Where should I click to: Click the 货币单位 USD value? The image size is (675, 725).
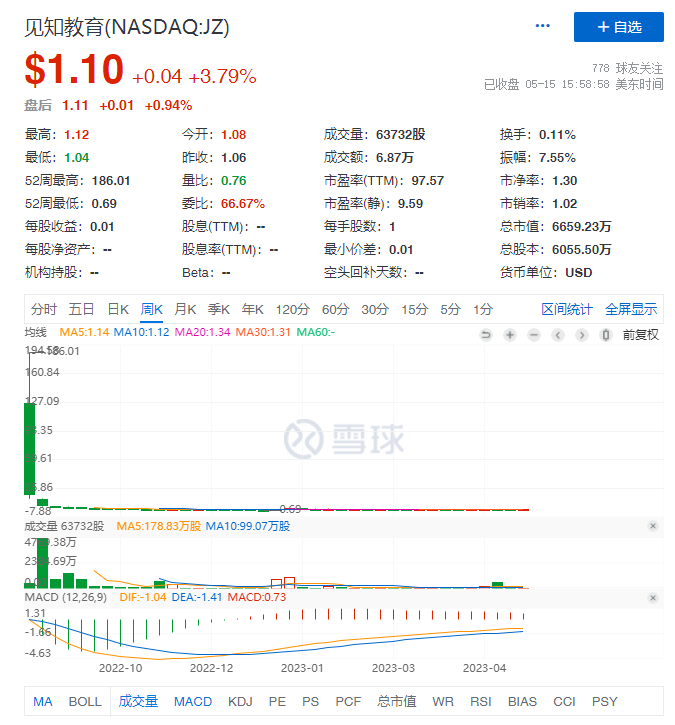point(578,272)
